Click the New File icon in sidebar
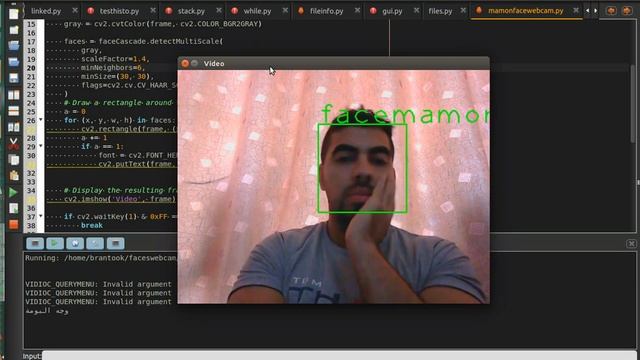Image resolution: width=640 pixels, height=360 pixels. click(x=13, y=14)
